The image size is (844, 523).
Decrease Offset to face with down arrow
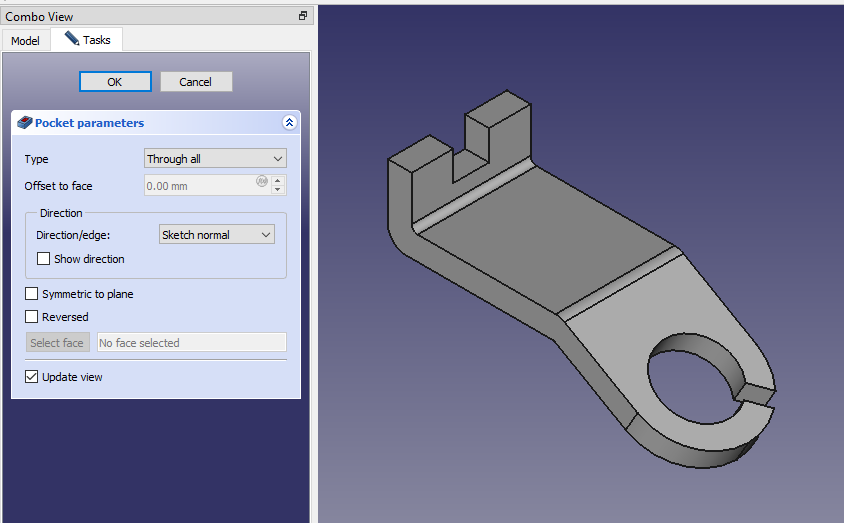point(278,190)
